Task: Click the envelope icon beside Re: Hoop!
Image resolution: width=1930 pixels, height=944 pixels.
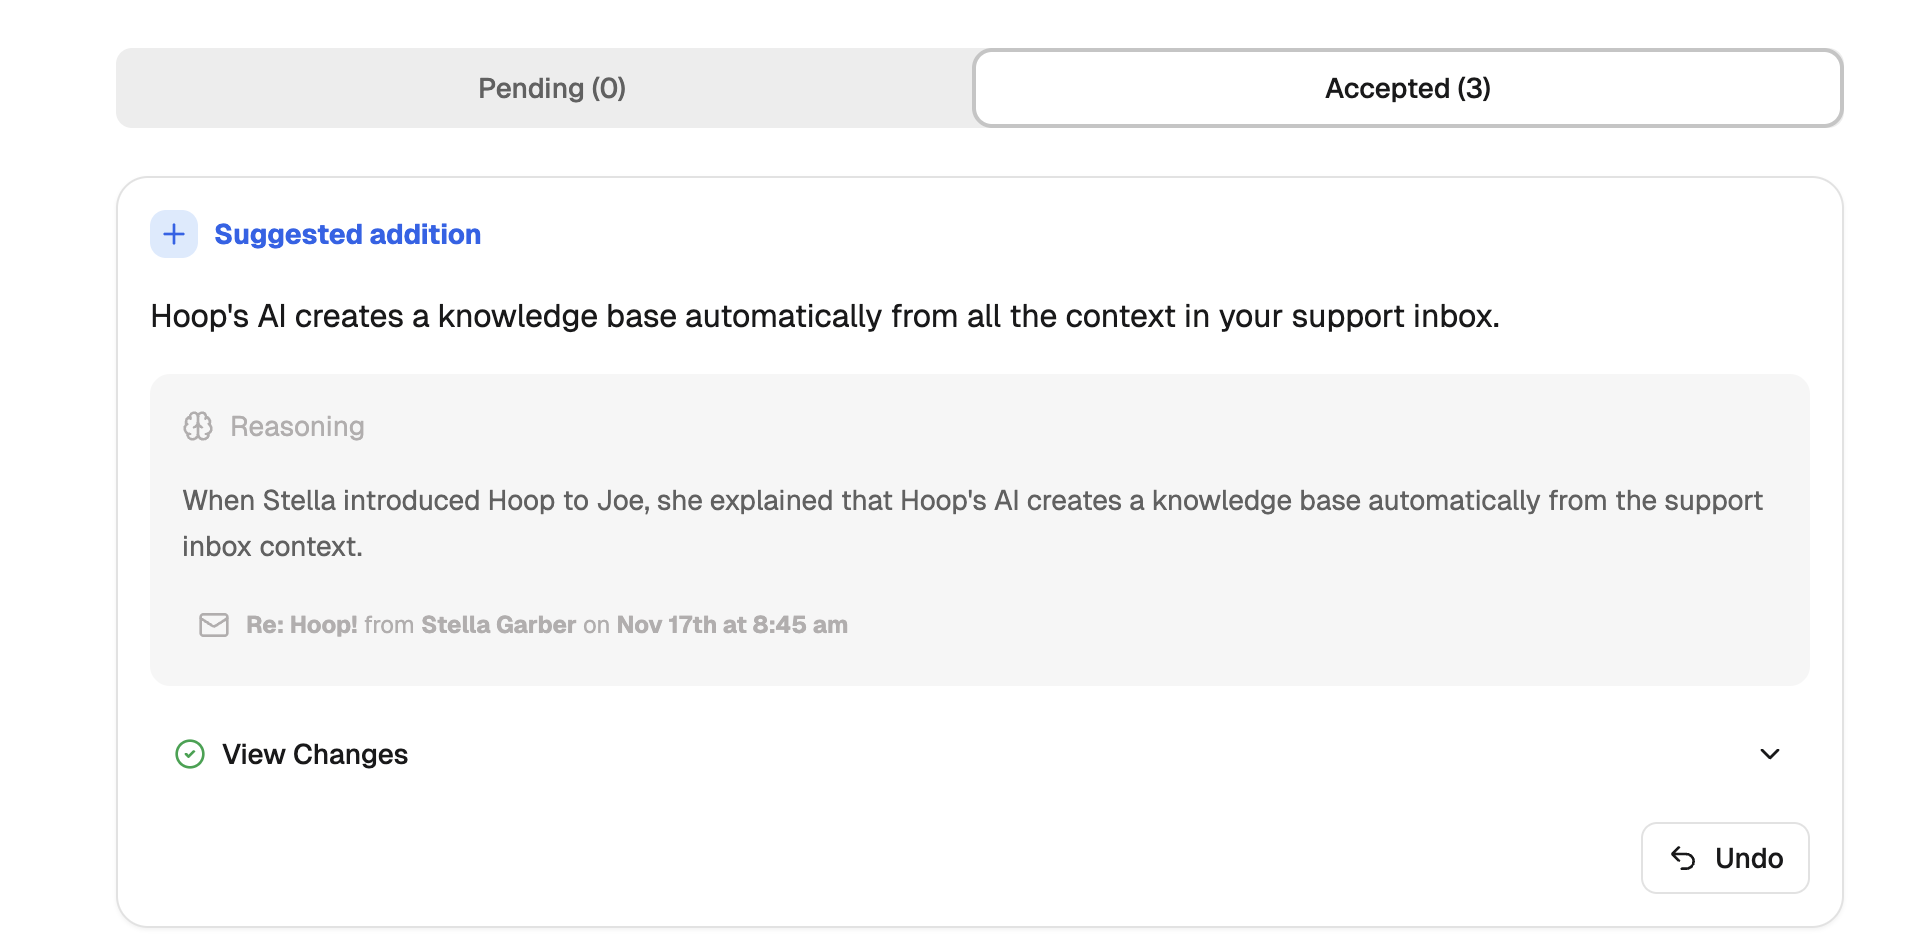Action: (214, 625)
